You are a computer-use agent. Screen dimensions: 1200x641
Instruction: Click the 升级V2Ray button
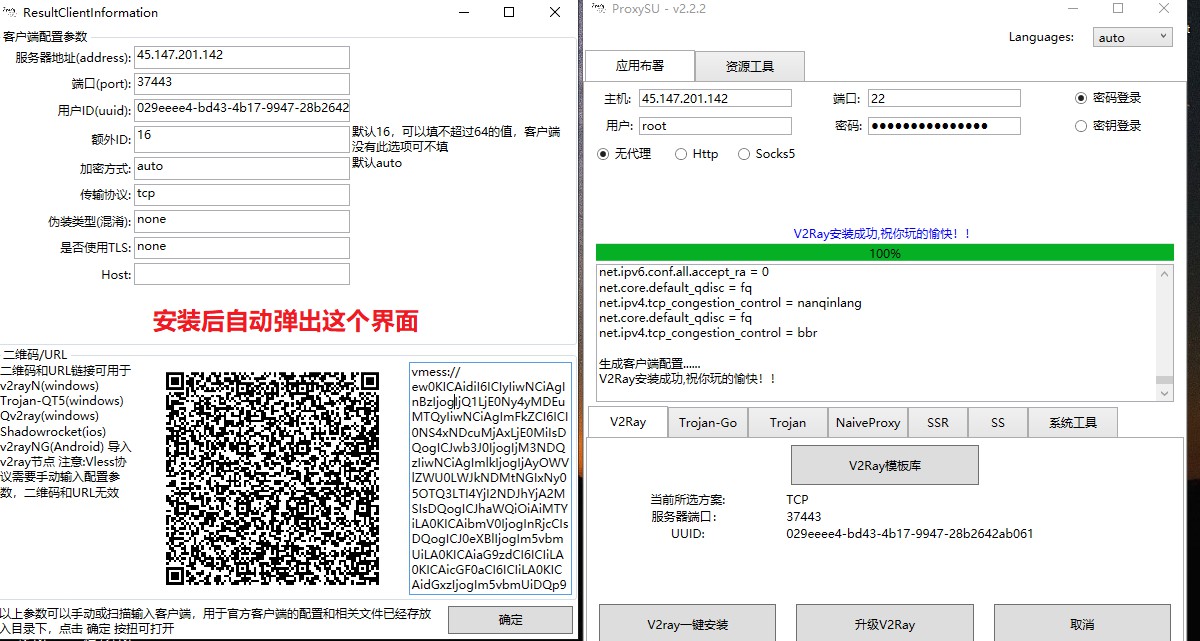point(884,624)
